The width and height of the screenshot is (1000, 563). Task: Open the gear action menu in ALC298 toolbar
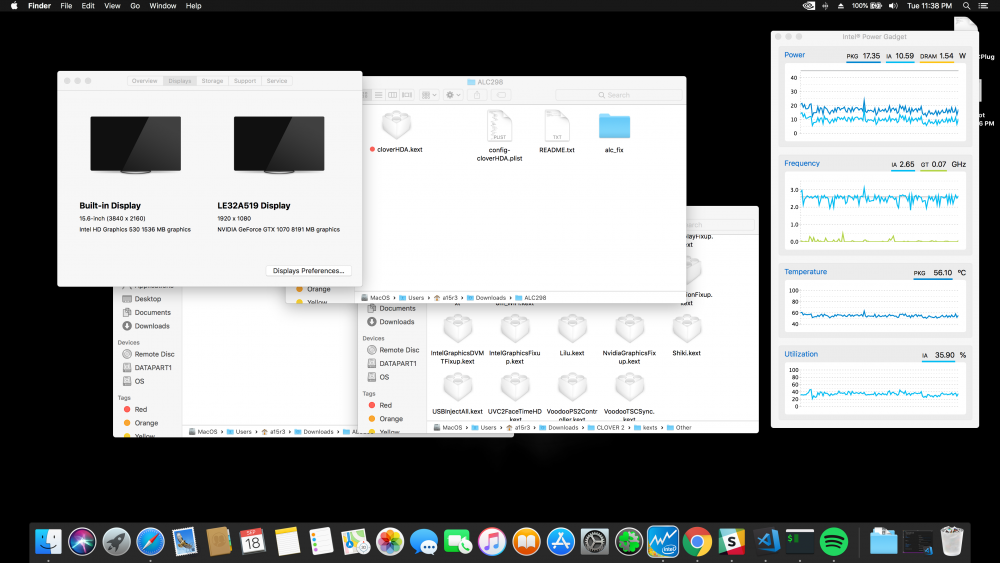point(453,95)
